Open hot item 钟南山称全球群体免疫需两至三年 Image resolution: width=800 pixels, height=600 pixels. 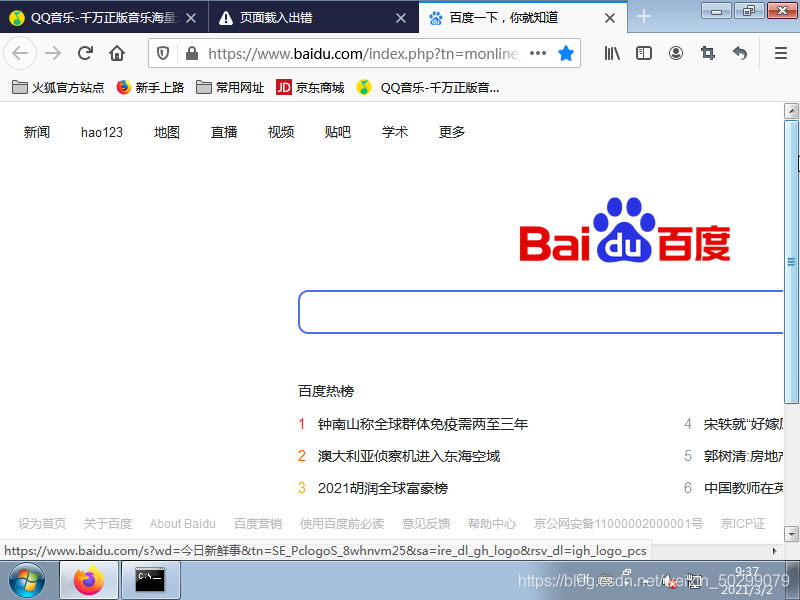tap(423, 424)
